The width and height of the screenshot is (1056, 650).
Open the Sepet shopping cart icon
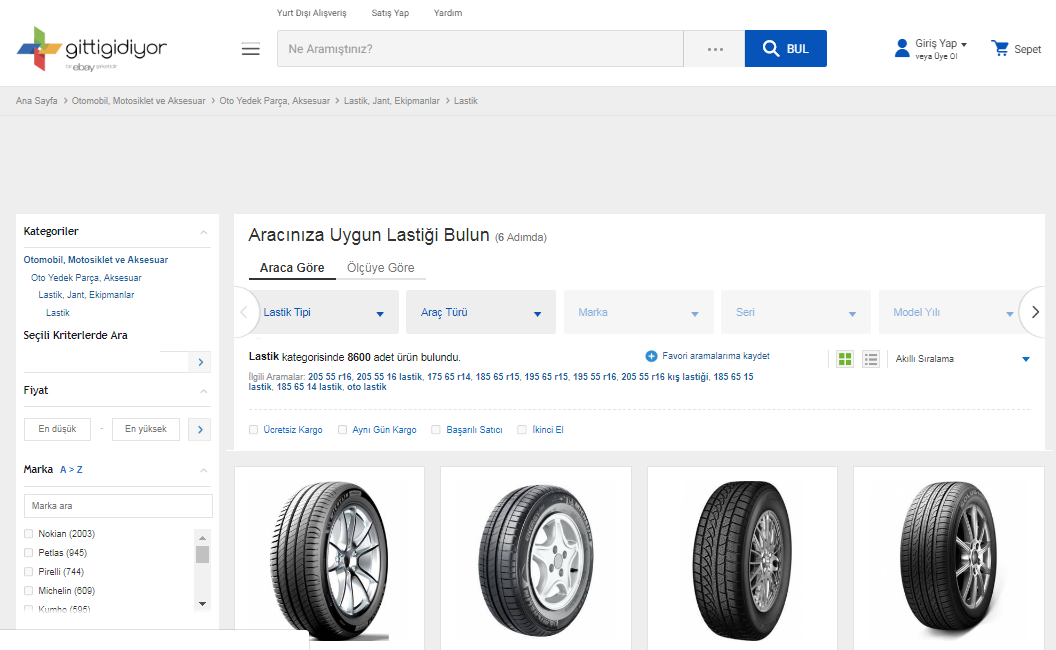pos(1000,48)
